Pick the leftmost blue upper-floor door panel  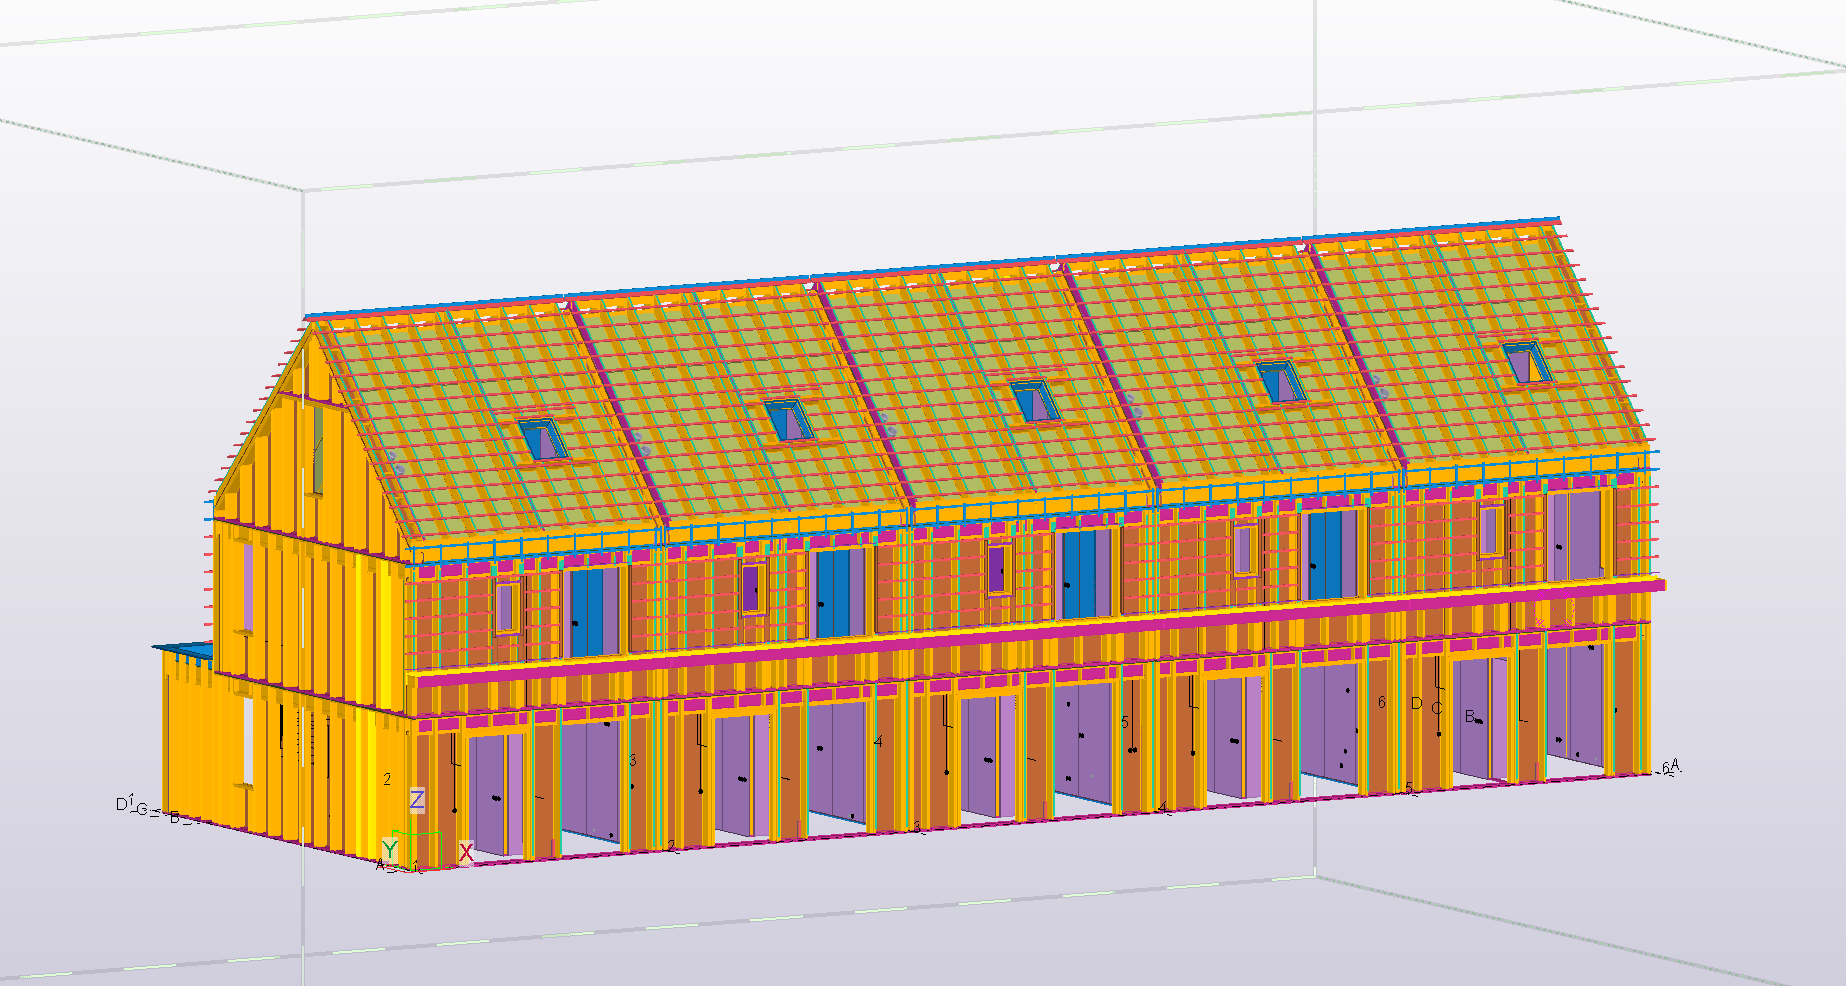click(594, 612)
